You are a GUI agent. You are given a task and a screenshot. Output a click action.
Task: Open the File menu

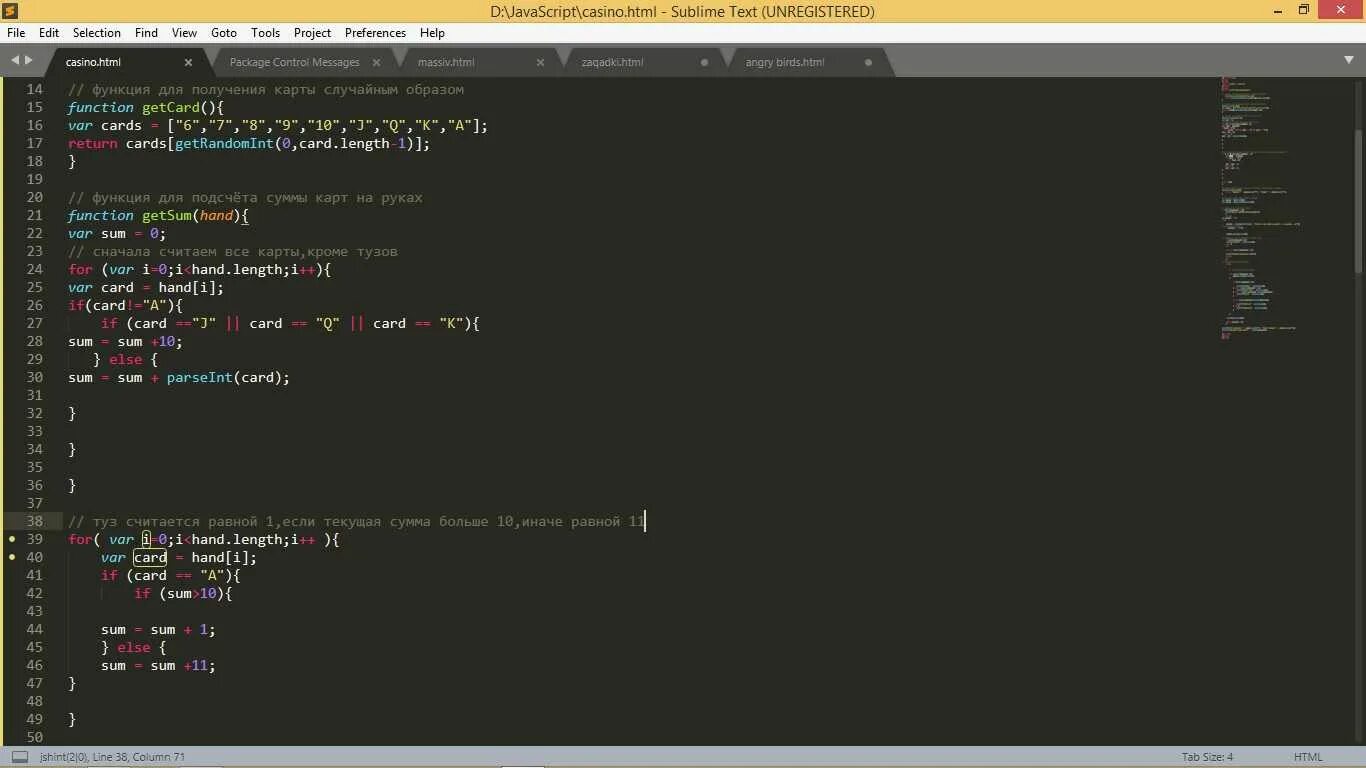coord(16,33)
